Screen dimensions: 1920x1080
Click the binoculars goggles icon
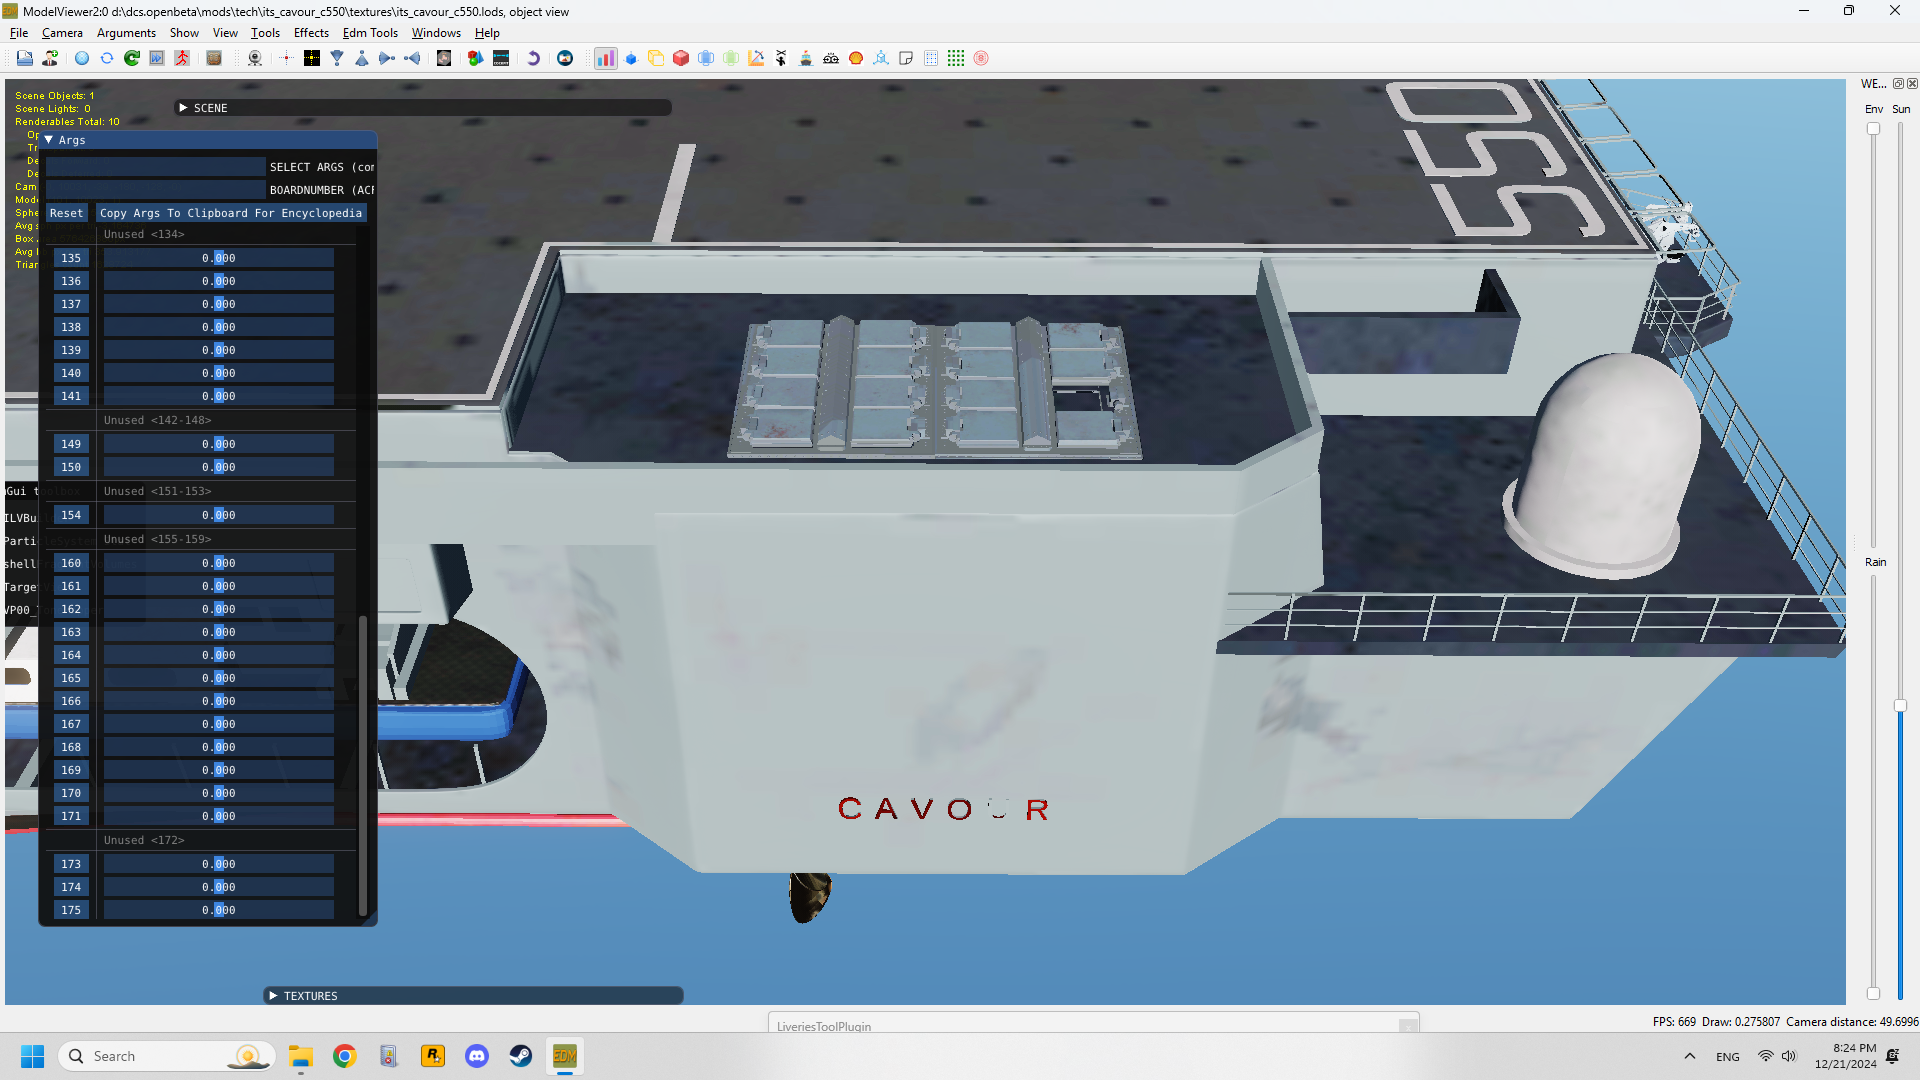[831, 58]
